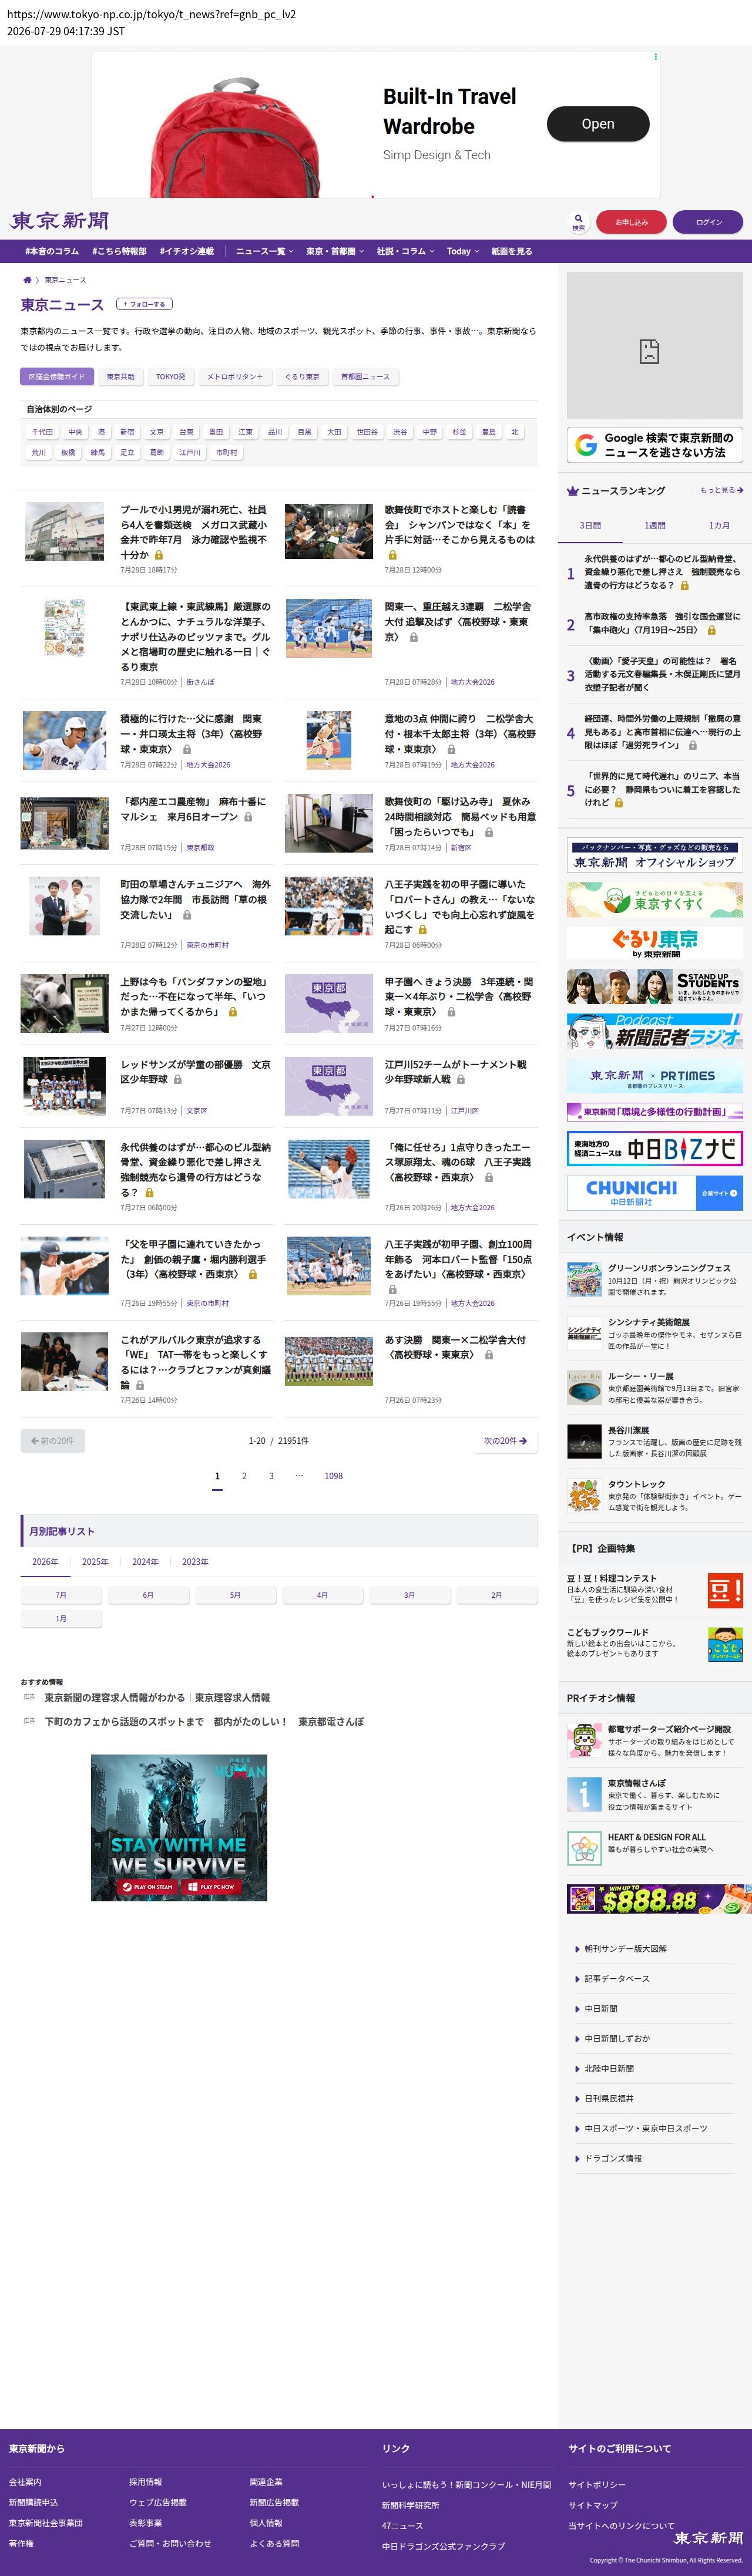The height and width of the screenshot is (2576, 752).
Task: Switch ranking to 1週間 tab
Action: (655, 525)
